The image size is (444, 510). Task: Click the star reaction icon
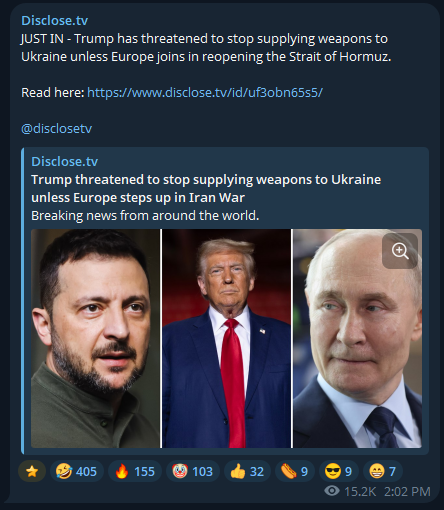click(32, 471)
